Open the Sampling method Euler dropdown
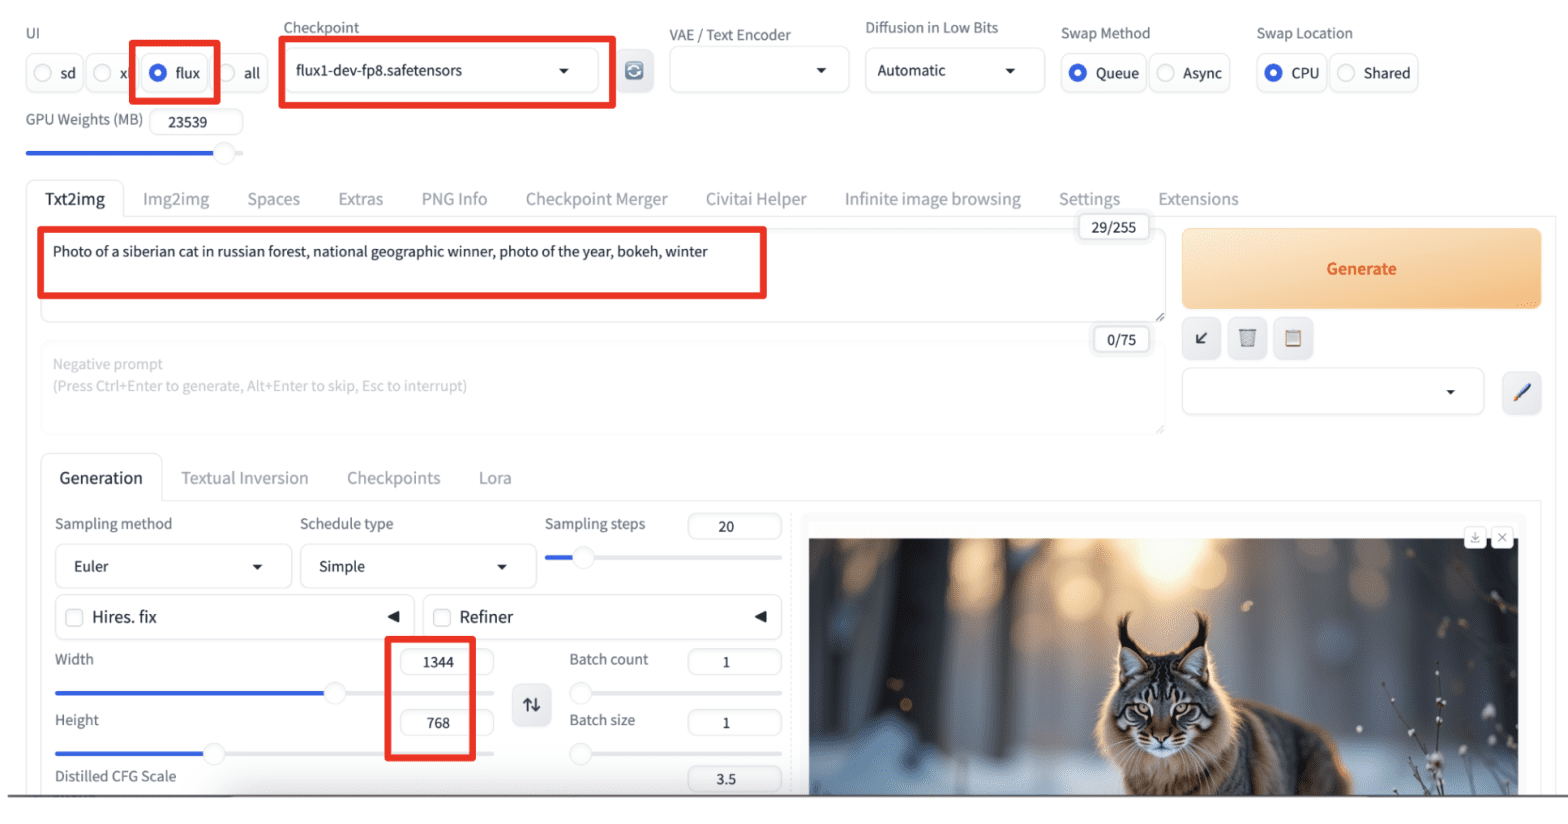Screen dimensions: 1568x824 tap(172, 567)
